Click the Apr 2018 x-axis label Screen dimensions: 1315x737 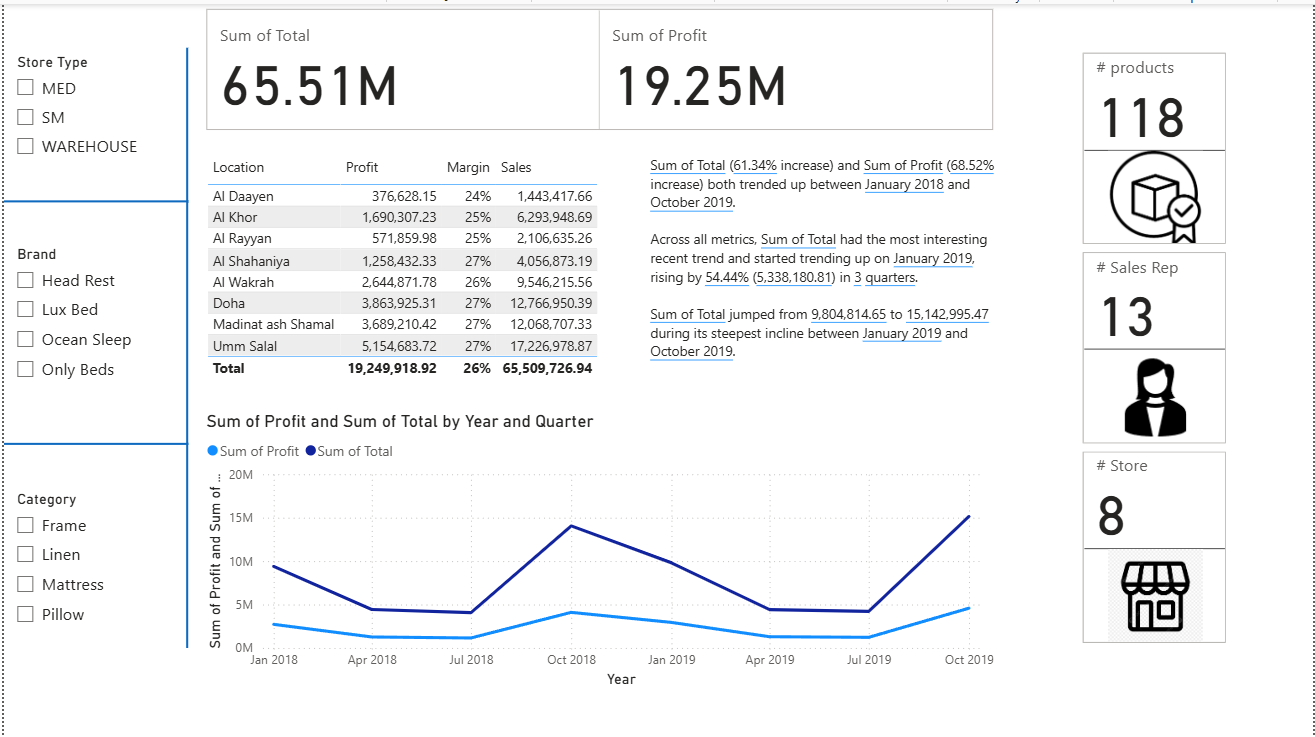pos(372,660)
